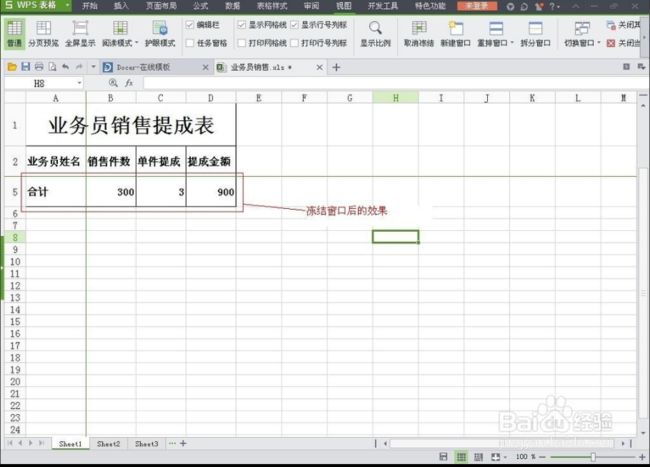Undo the last action
This screenshot has height=467, width=650.
pos(65,67)
